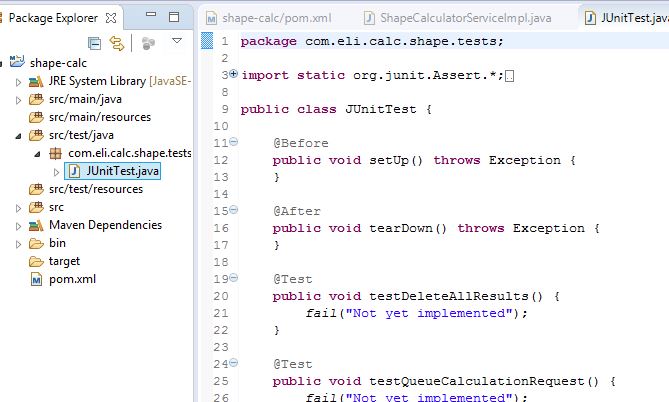Select src/test/resources folder
The width and height of the screenshot is (669, 402).
coord(96,189)
